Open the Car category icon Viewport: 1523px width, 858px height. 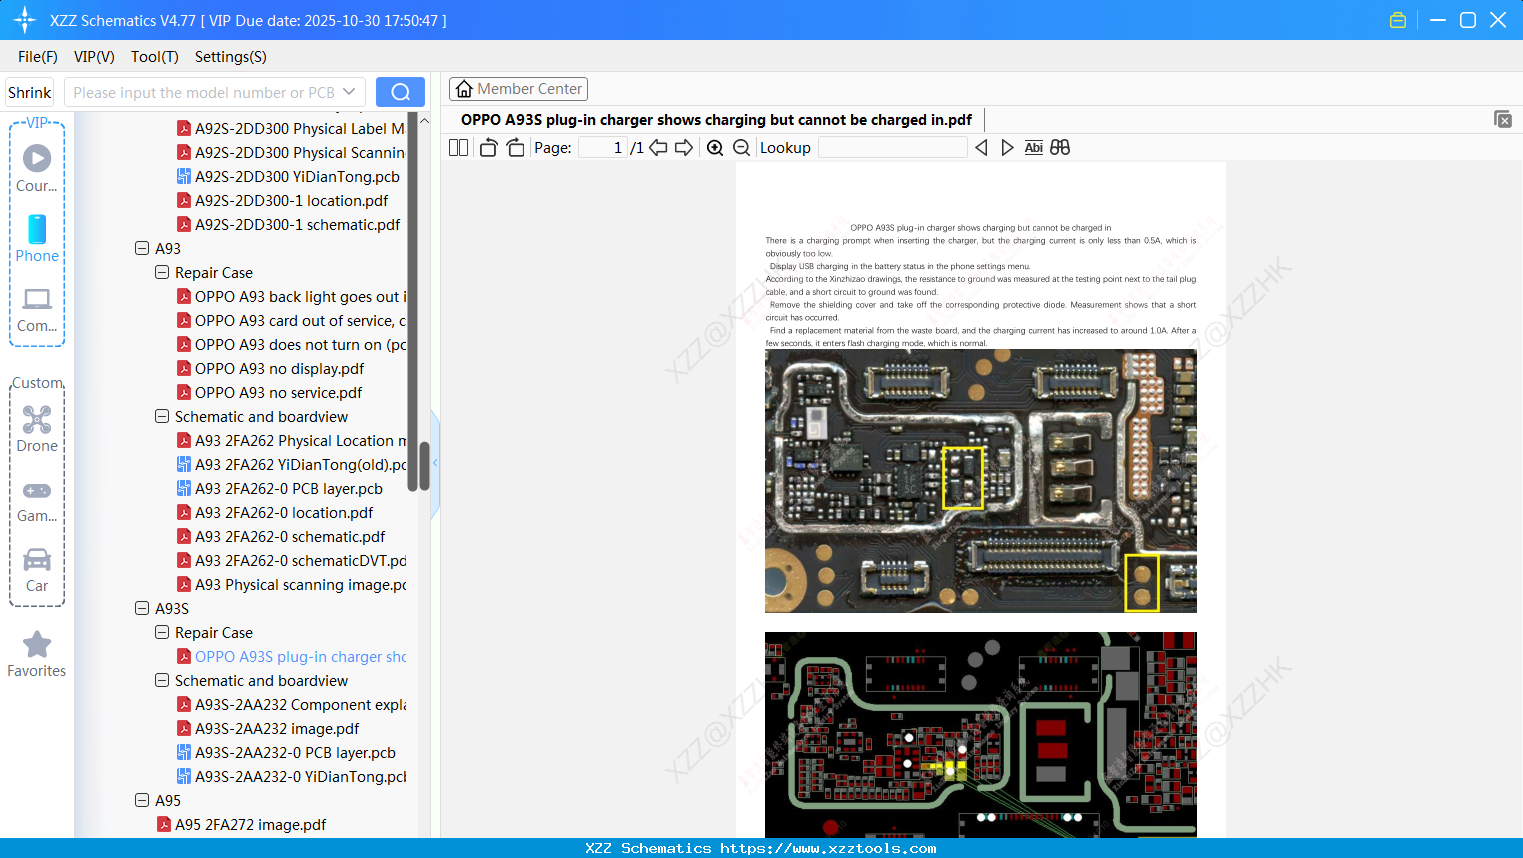[x=37, y=570]
